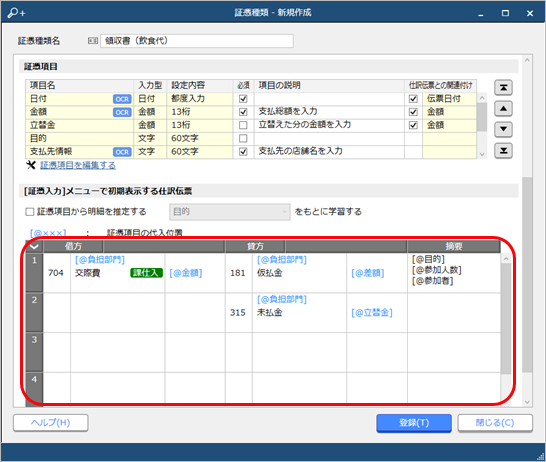This screenshot has height=462, width=546.
Task: Click the ヘルプ(H) button
Action: pos(51,423)
